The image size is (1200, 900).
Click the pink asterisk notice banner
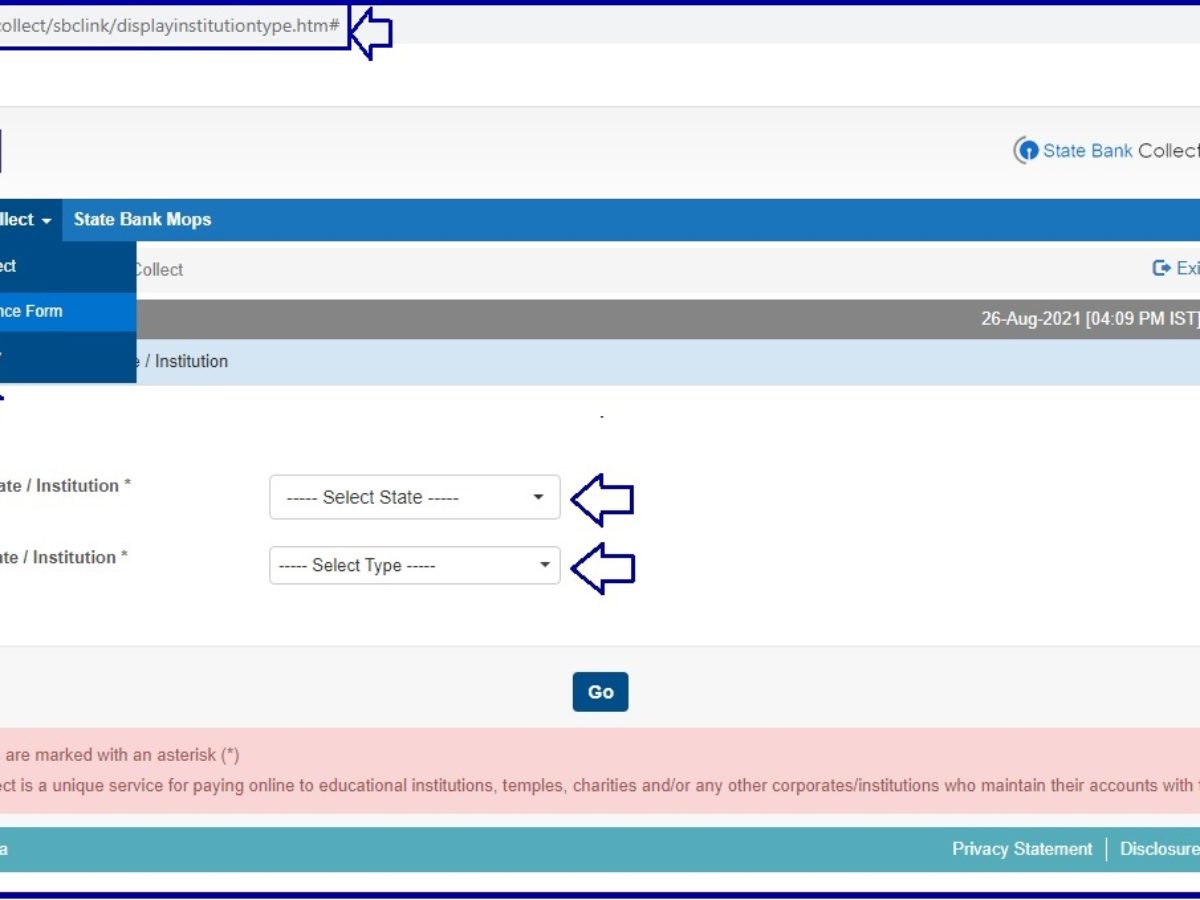coord(600,770)
